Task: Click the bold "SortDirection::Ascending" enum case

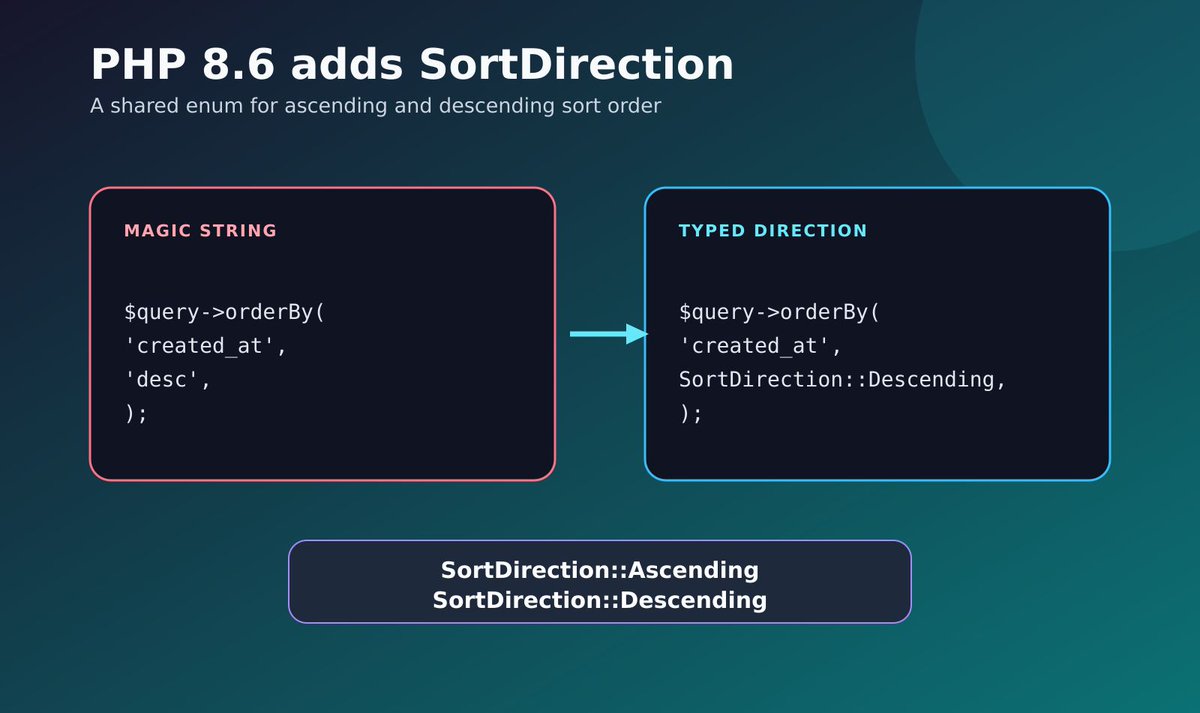Action: click(600, 570)
